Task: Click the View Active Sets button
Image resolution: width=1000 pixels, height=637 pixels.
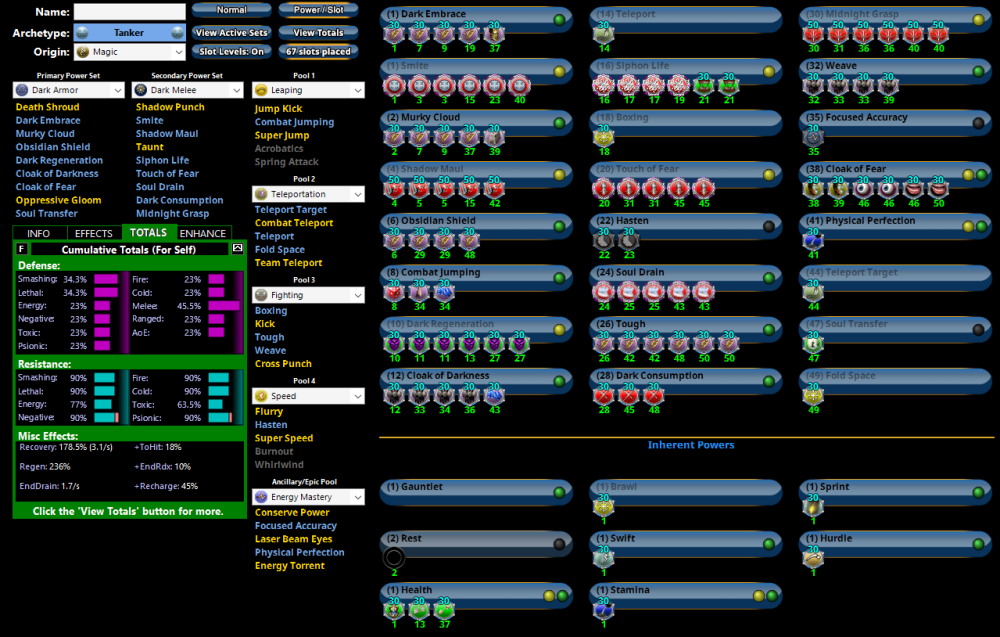Action: click(231, 32)
